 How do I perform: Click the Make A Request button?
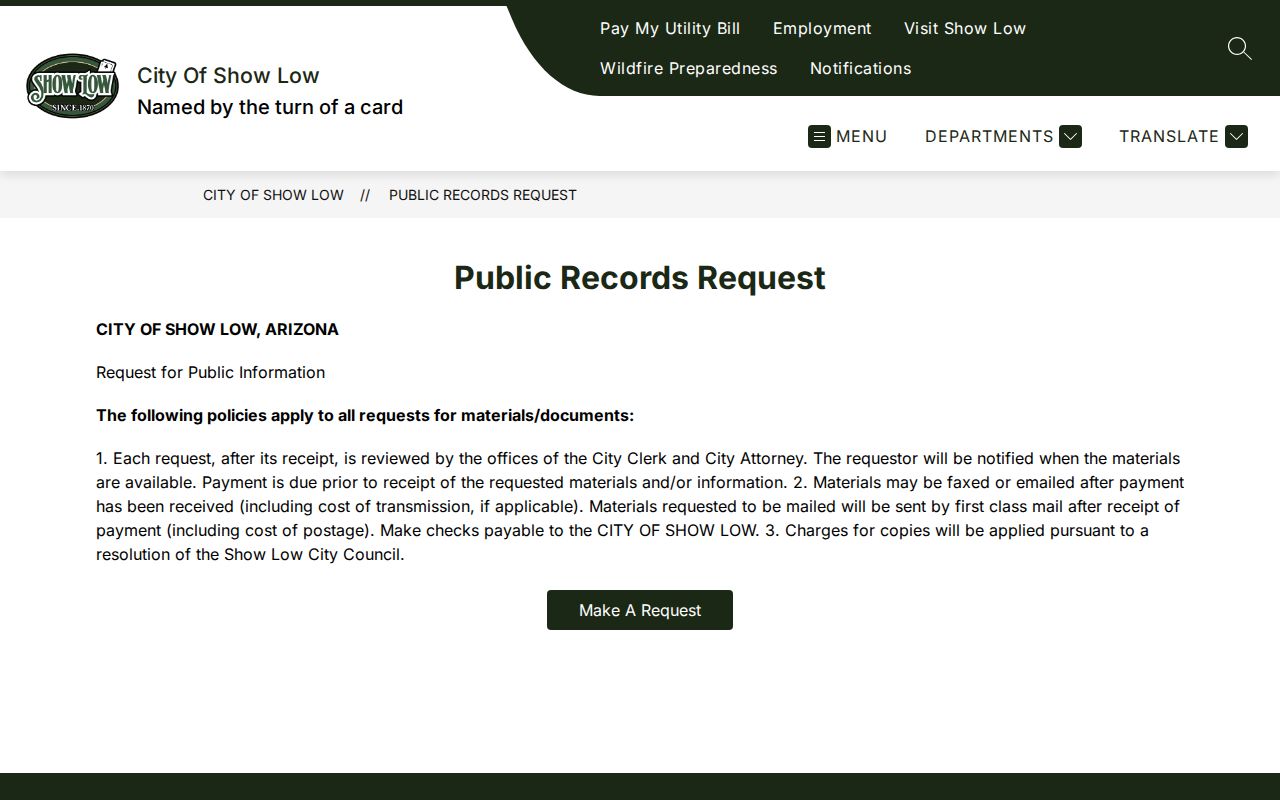(x=640, y=610)
